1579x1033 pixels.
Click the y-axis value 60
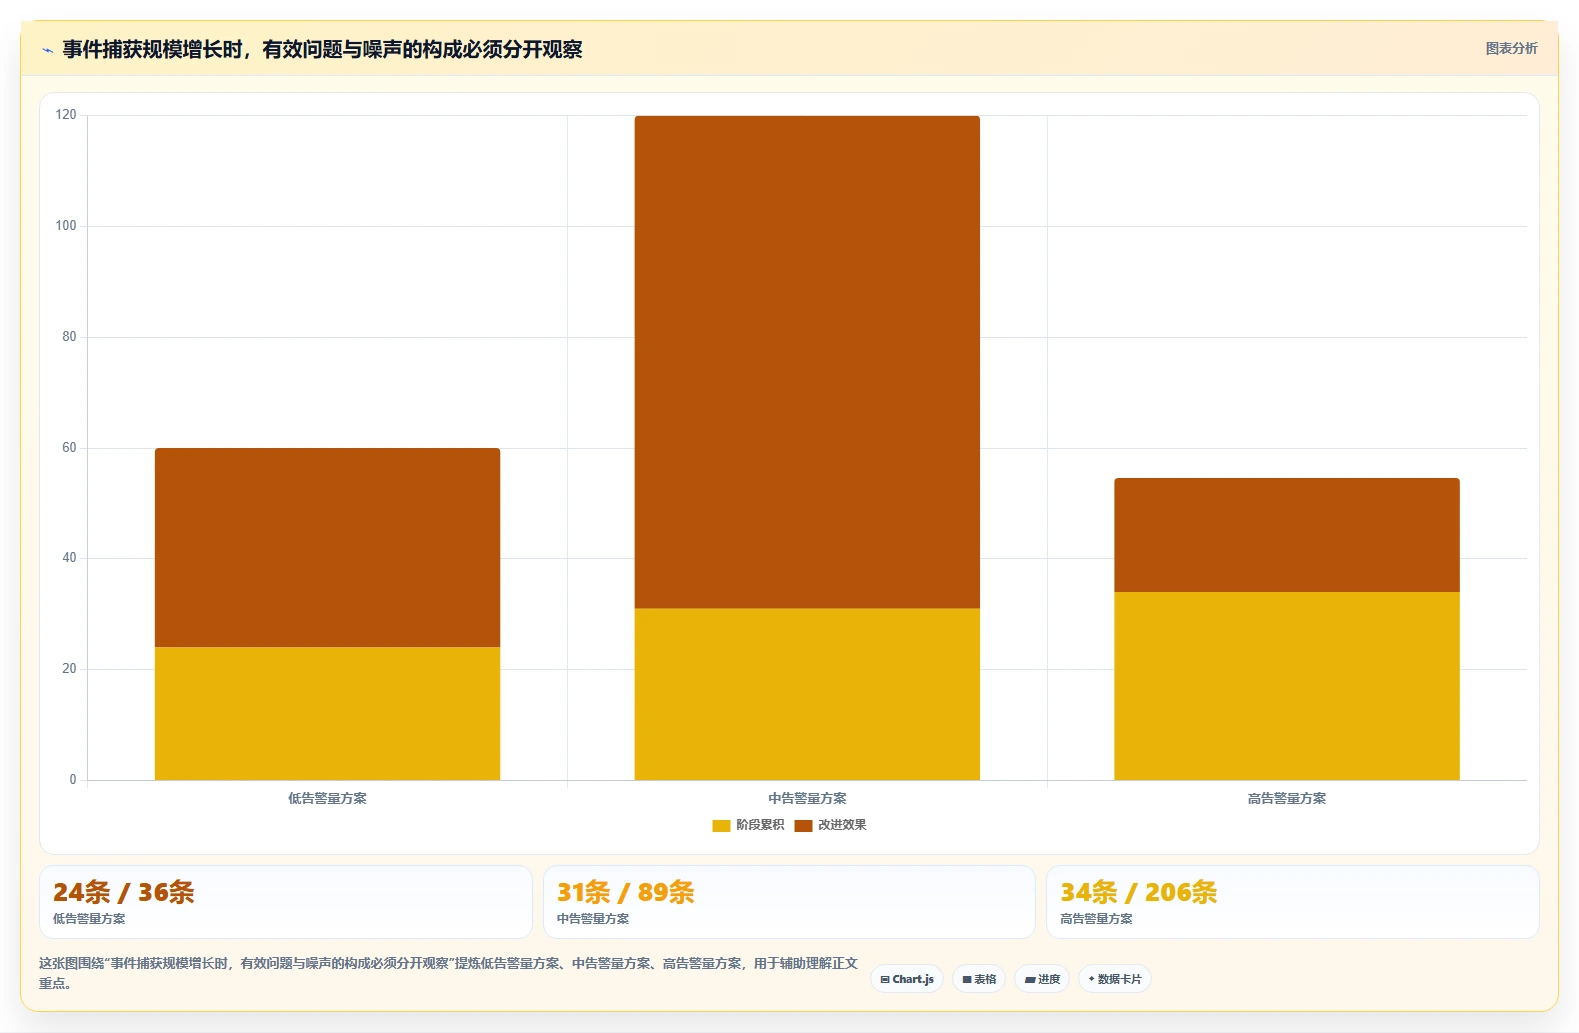[x=69, y=448]
